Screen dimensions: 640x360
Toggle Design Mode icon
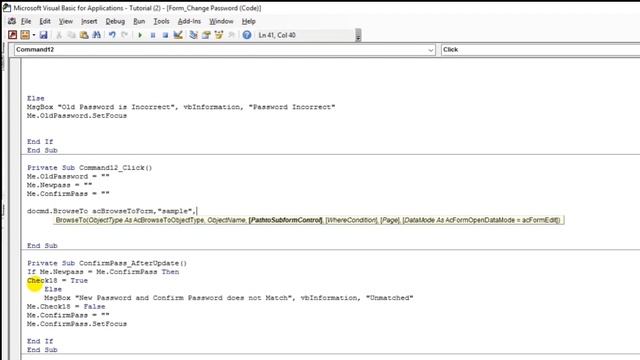178,35
